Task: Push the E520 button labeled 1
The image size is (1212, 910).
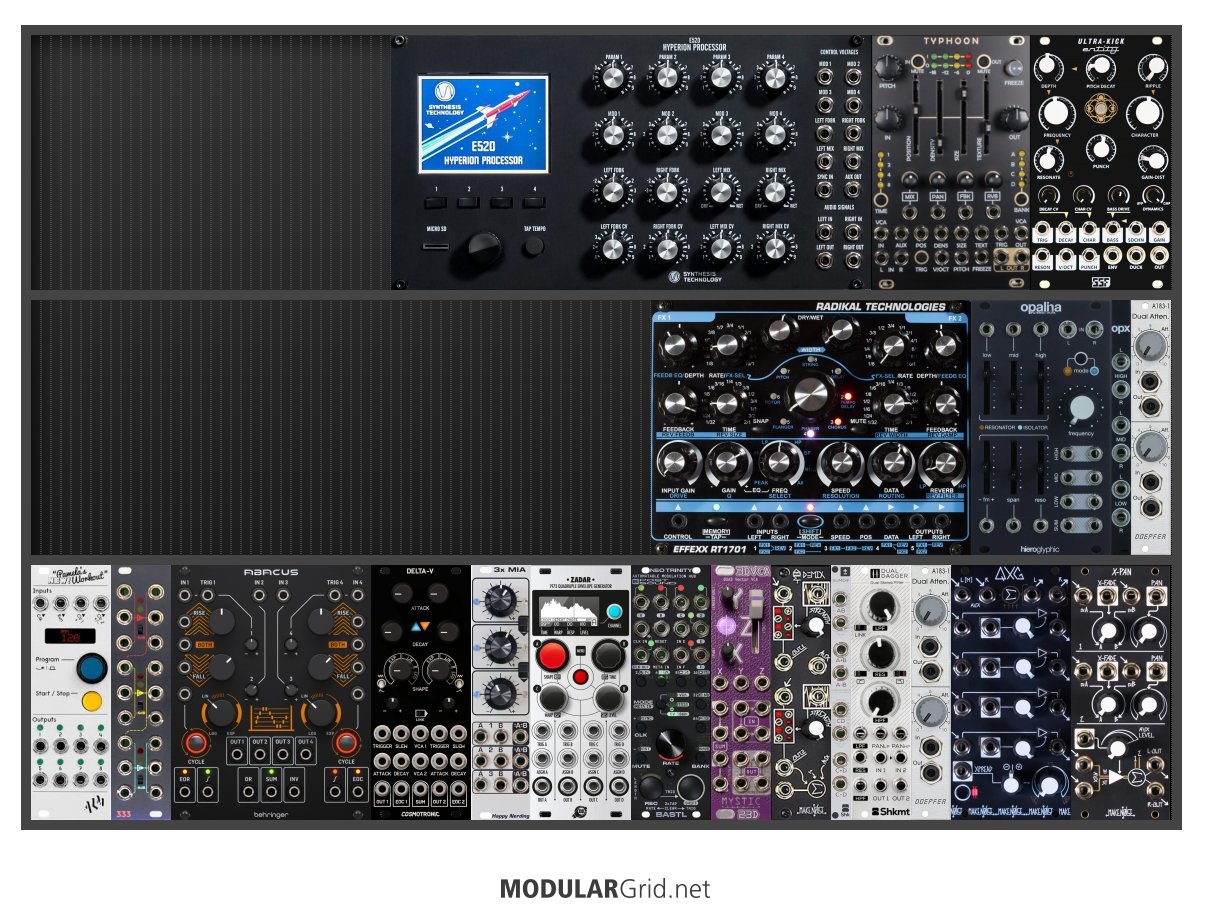Action: coord(437,203)
